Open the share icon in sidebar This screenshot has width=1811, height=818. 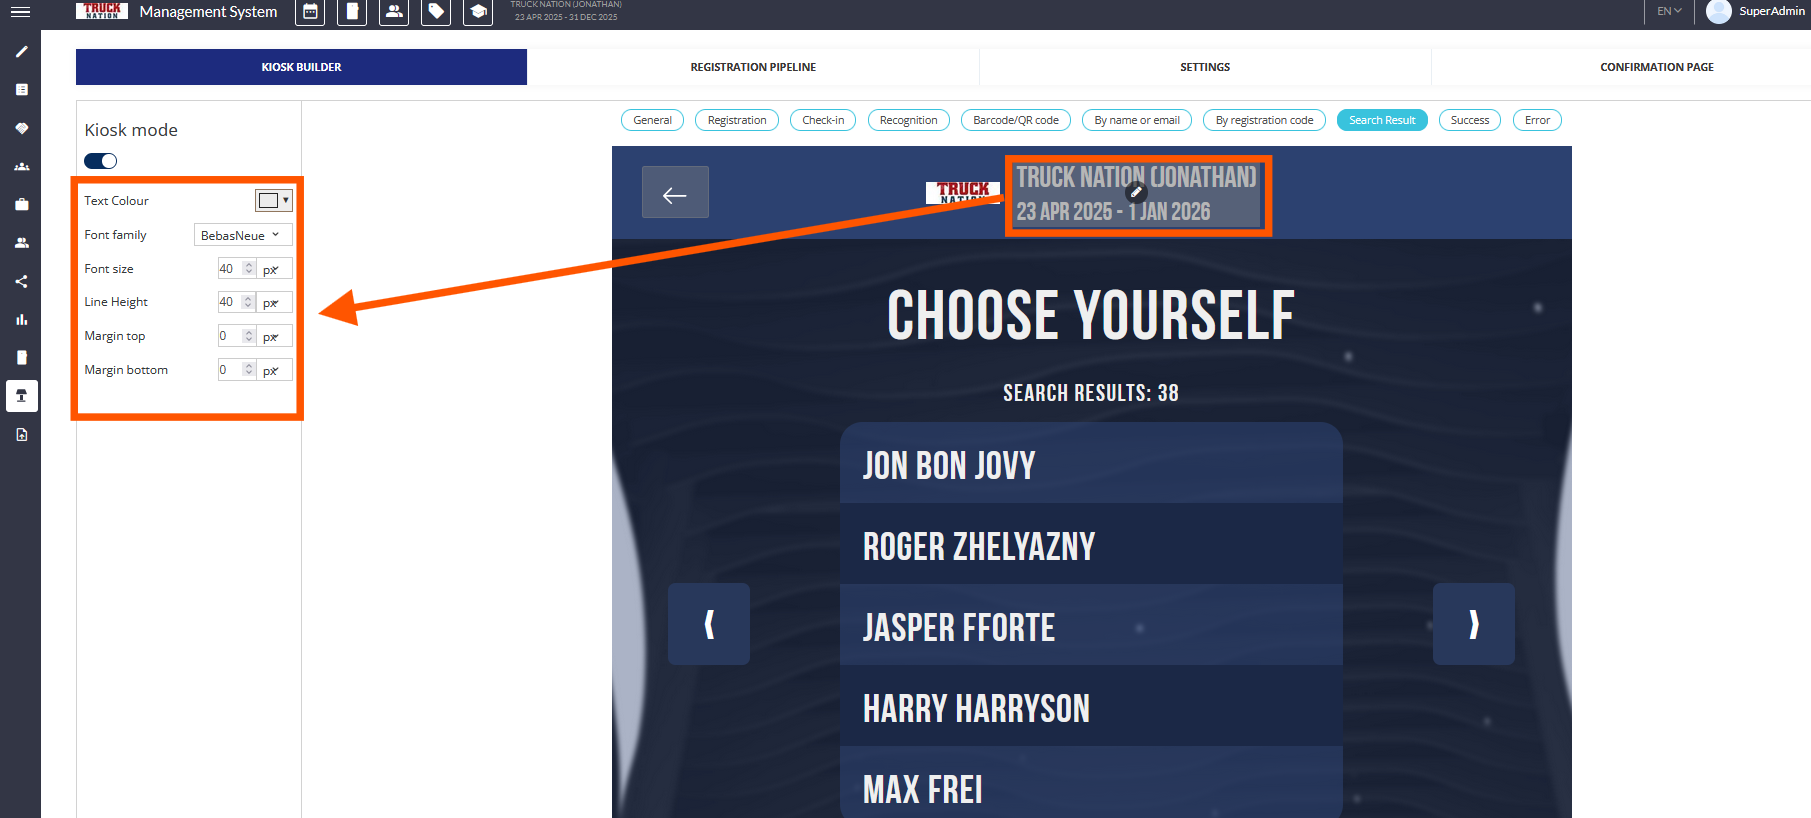(21, 282)
